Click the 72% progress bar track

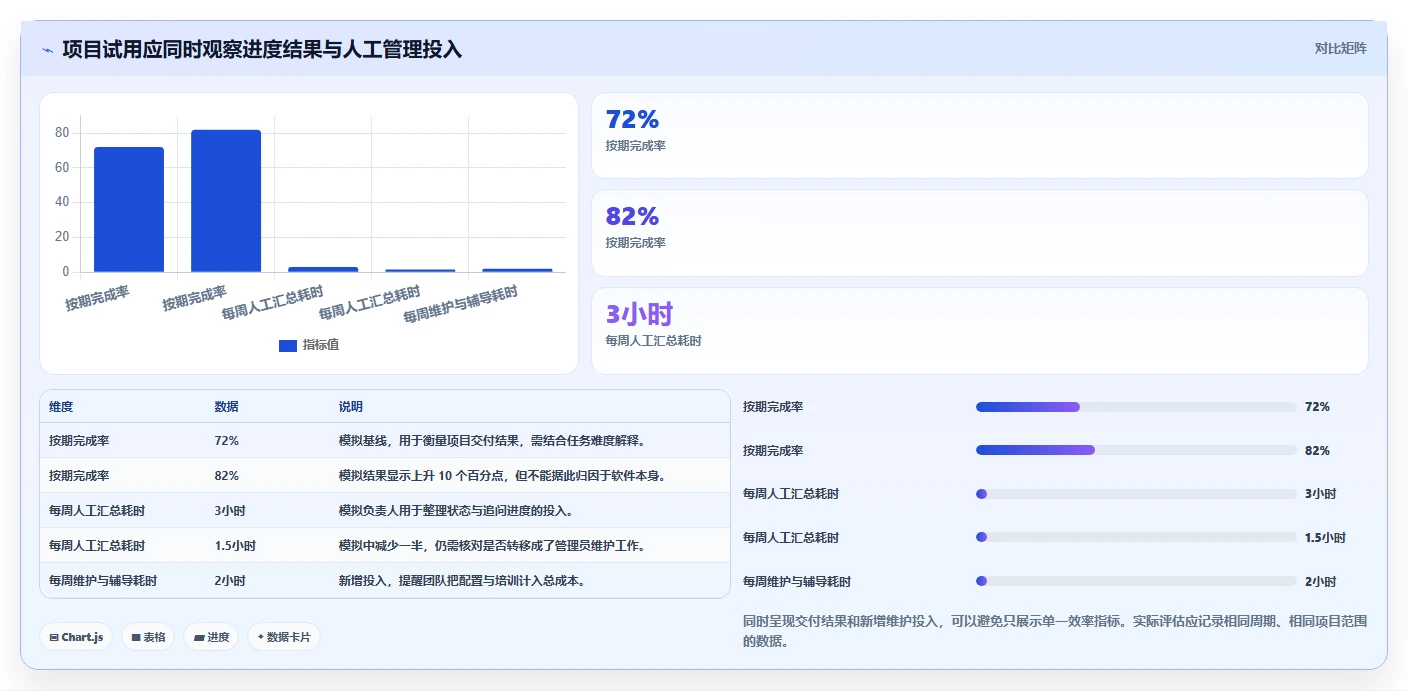coord(1136,407)
